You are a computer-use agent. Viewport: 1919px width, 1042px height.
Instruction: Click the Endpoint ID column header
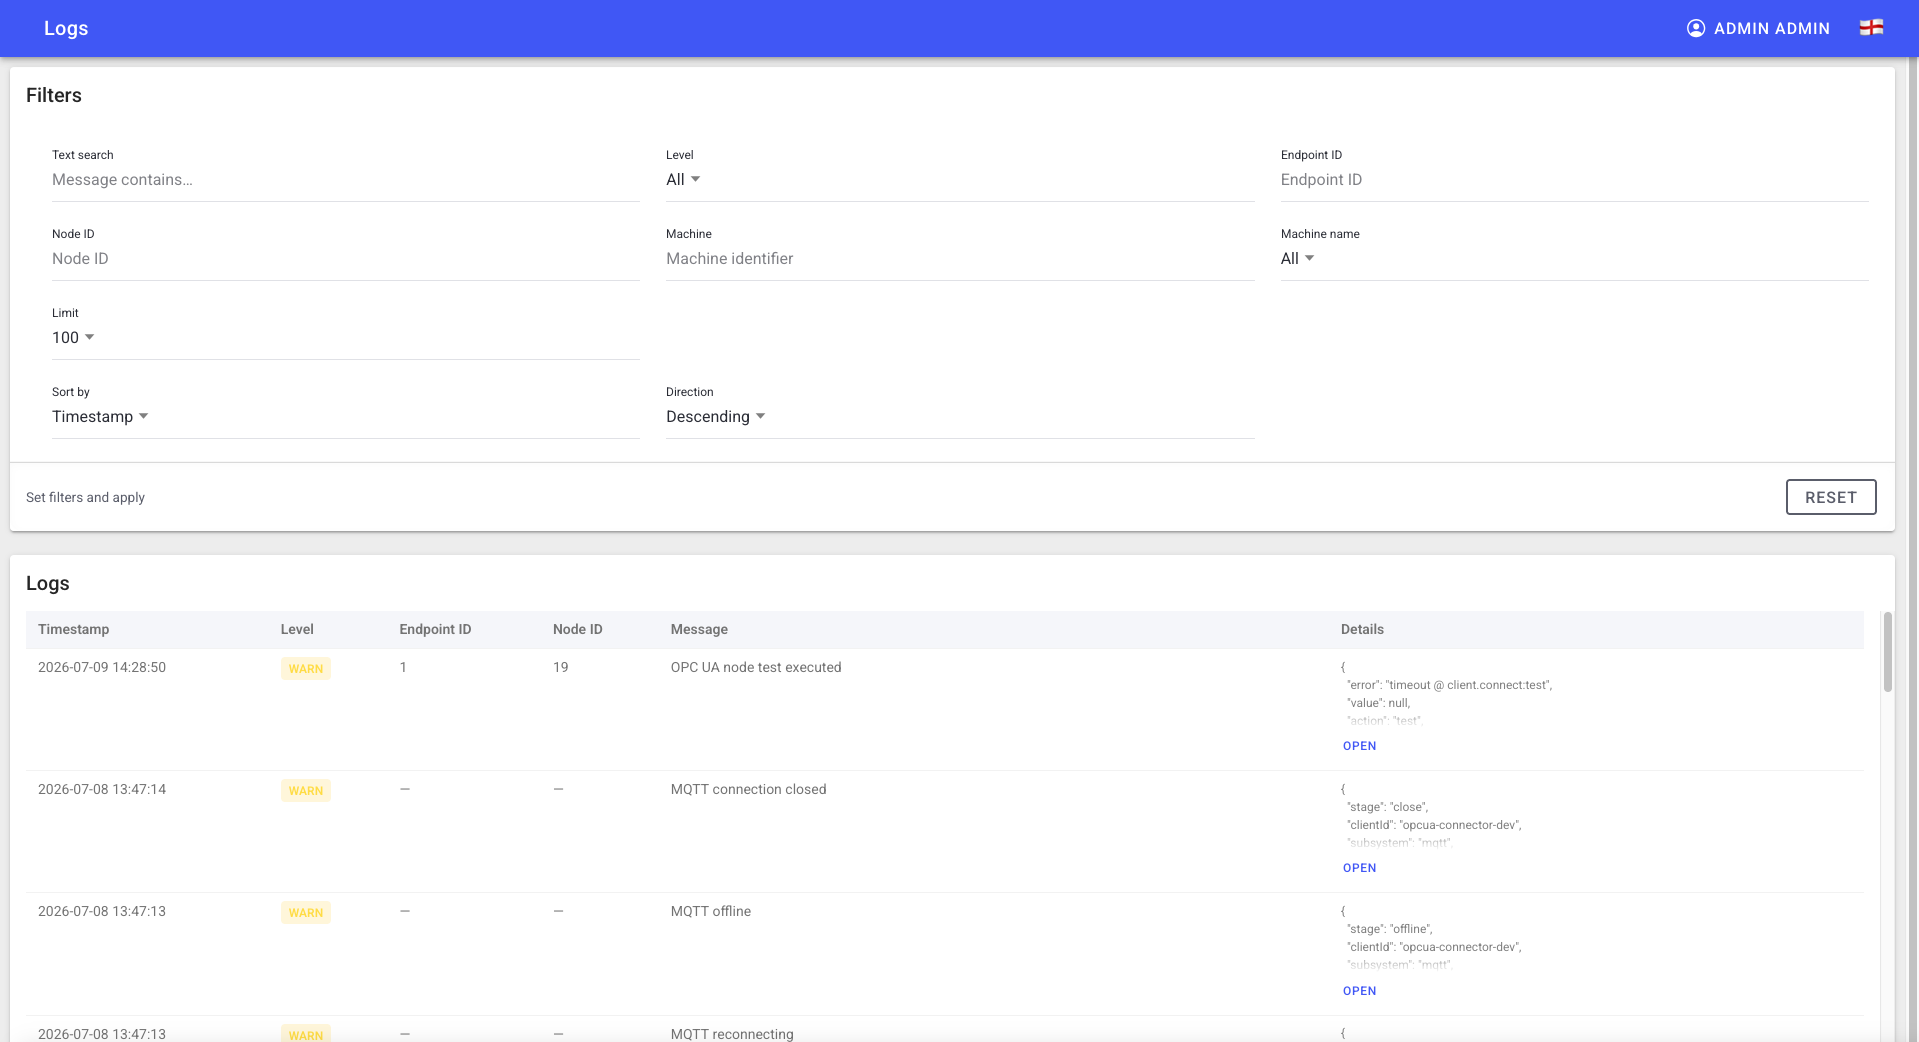435,629
